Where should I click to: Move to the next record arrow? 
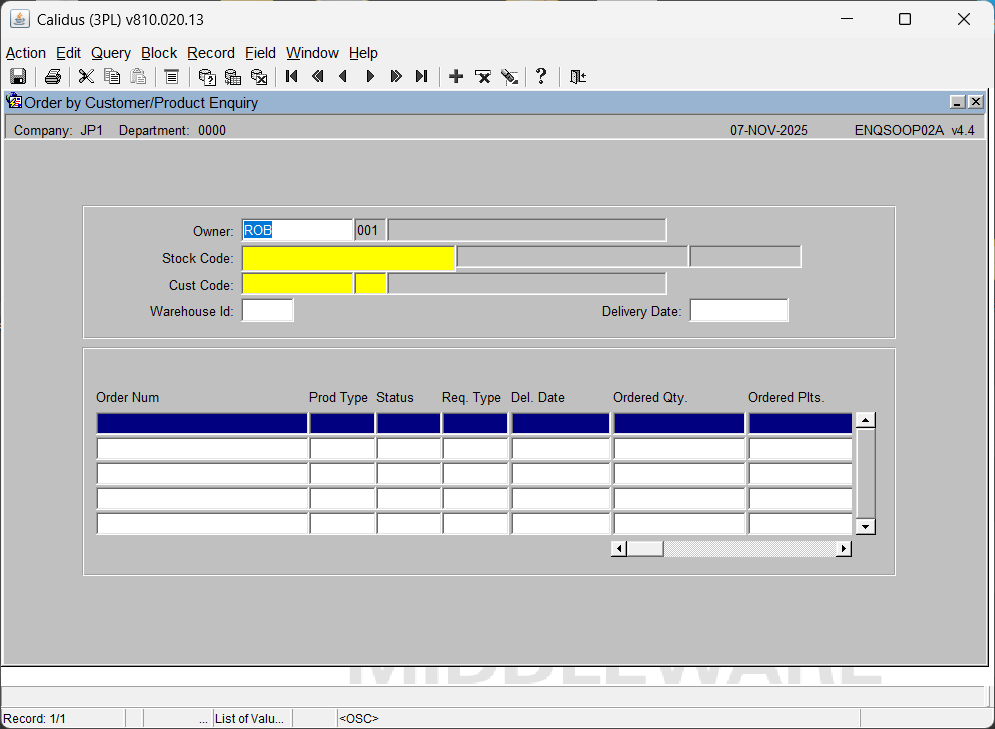click(x=370, y=77)
